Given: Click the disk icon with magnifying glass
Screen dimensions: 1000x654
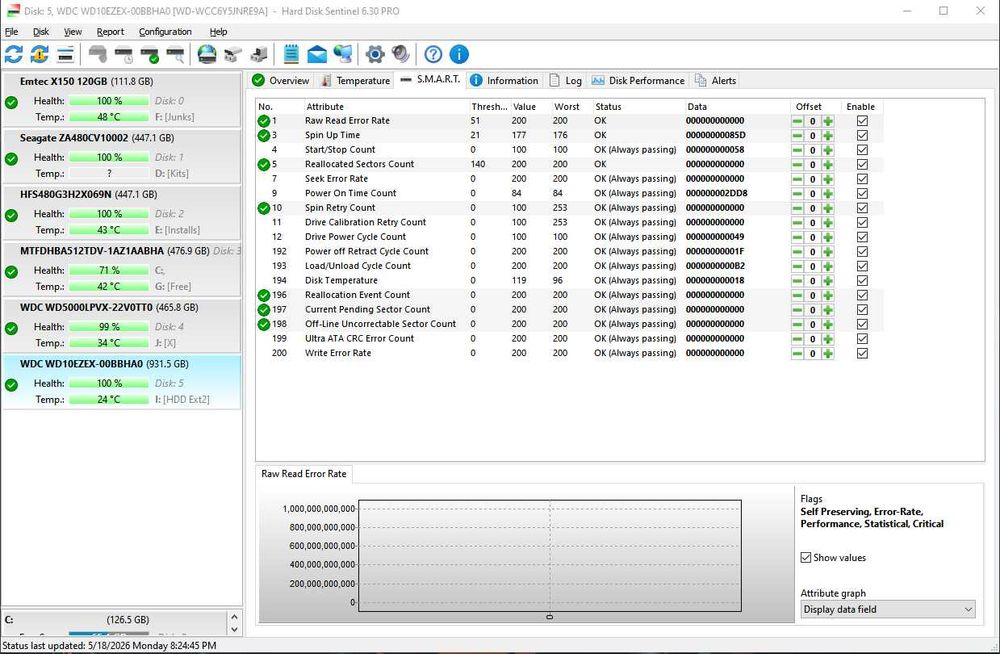Looking at the screenshot, I should point(175,54).
